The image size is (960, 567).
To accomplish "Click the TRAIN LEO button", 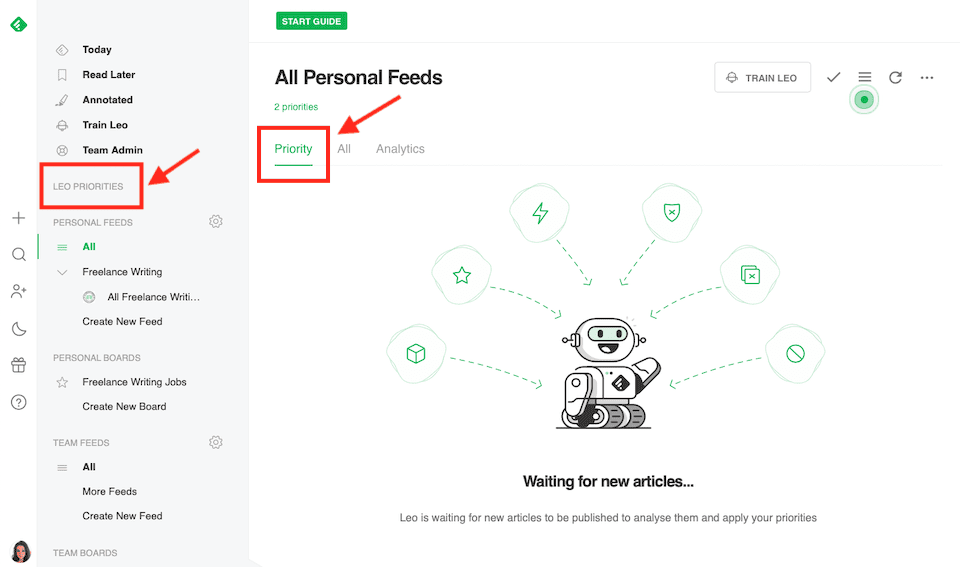I will [x=762, y=78].
